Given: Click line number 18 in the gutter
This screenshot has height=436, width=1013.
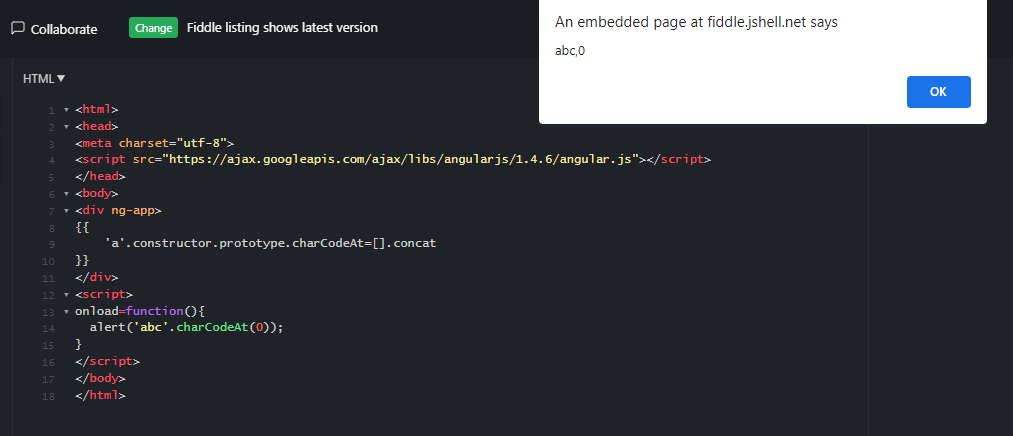Looking at the screenshot, I should point(48,395).
